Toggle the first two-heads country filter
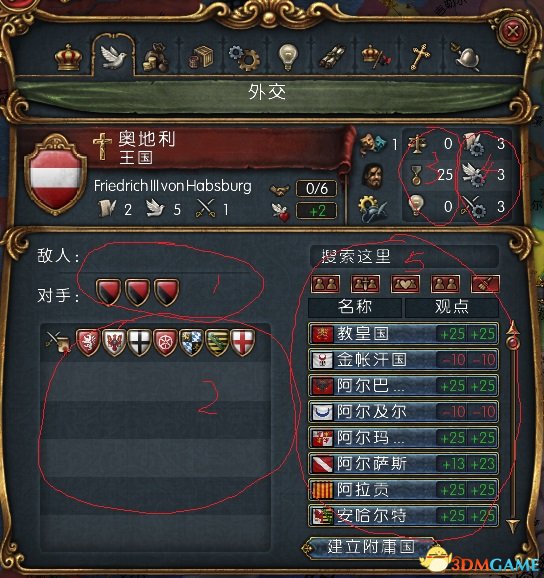 coord(325,283)
